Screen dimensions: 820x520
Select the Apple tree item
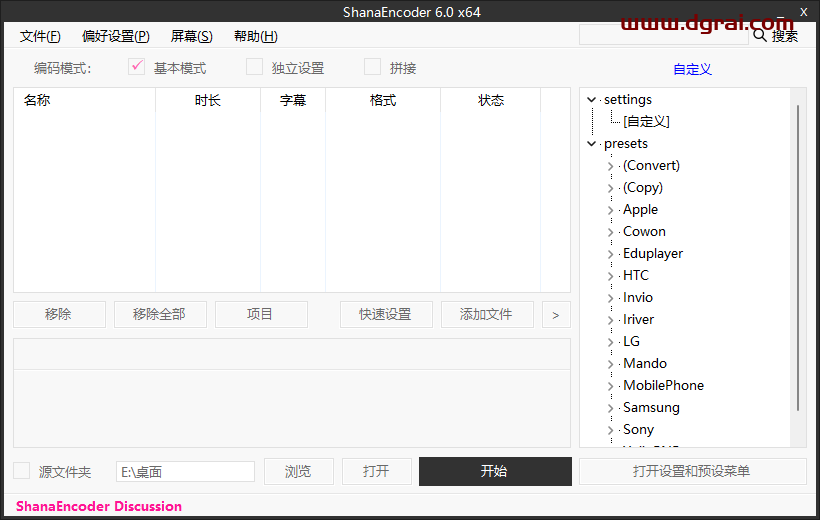point(640,210)
